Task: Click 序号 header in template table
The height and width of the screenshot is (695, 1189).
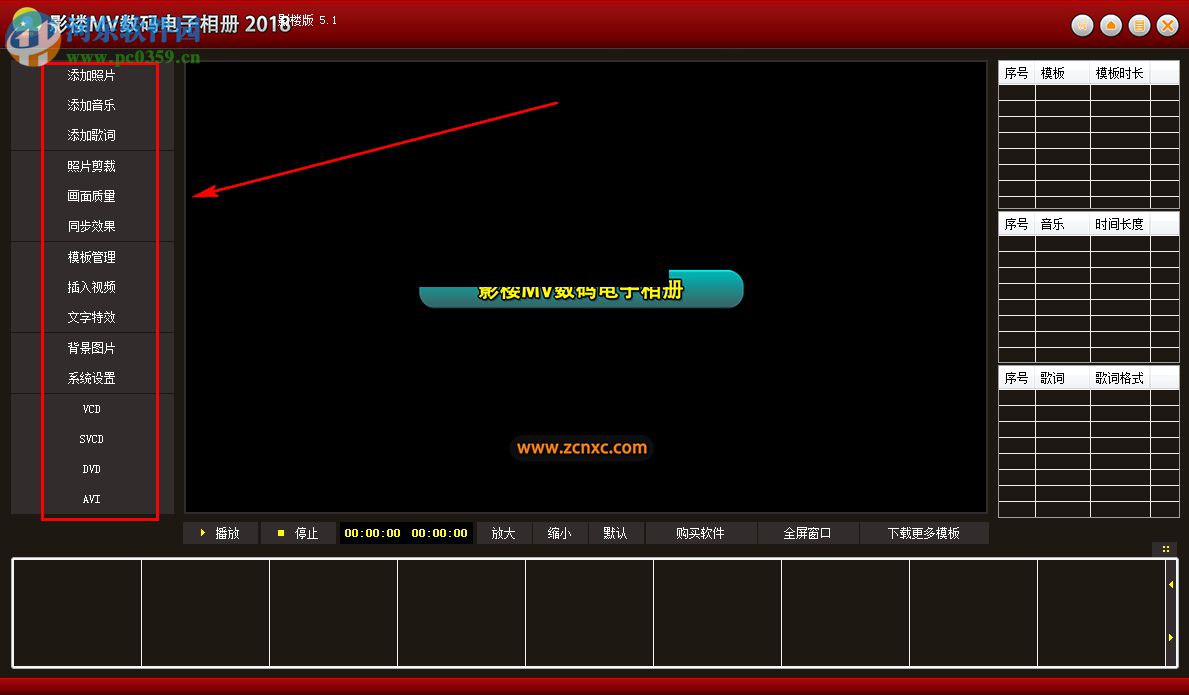Action: click(1017, 74)
